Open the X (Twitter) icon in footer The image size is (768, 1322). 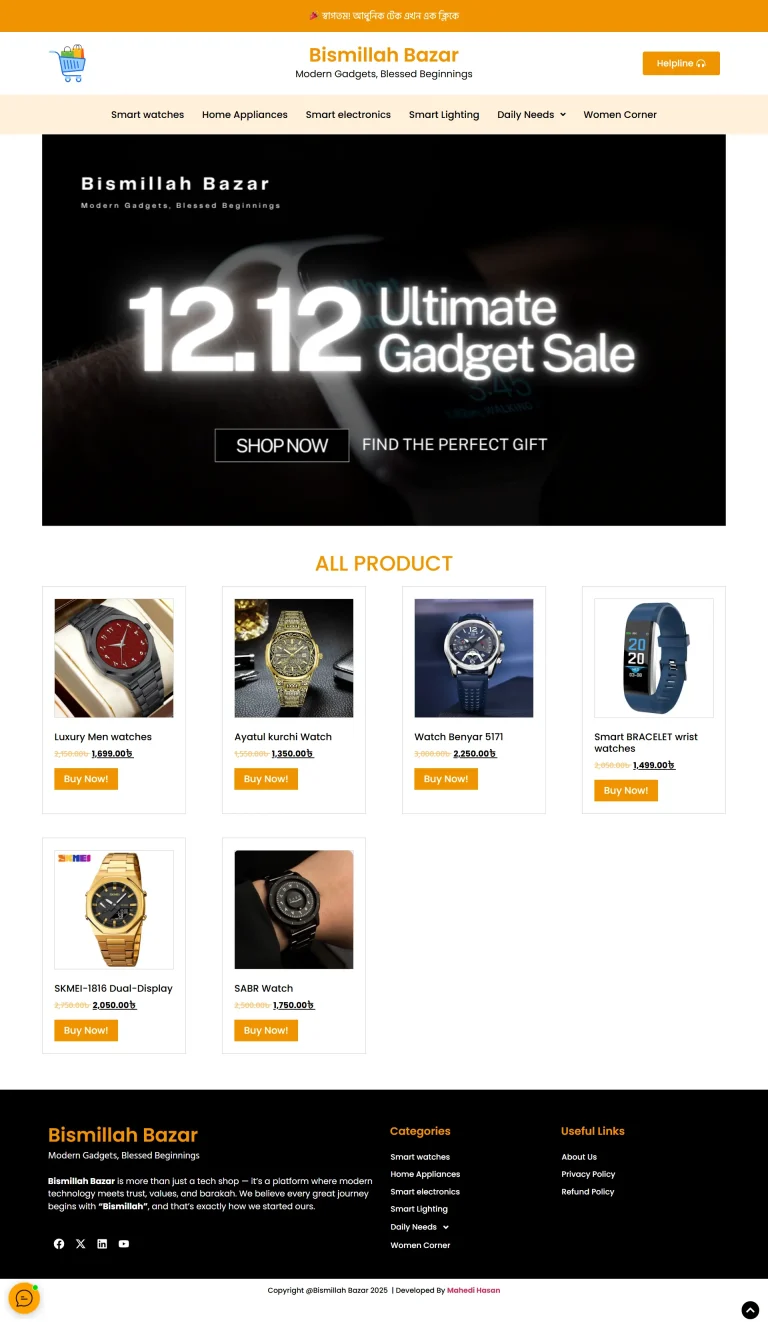coord(81,1244)
